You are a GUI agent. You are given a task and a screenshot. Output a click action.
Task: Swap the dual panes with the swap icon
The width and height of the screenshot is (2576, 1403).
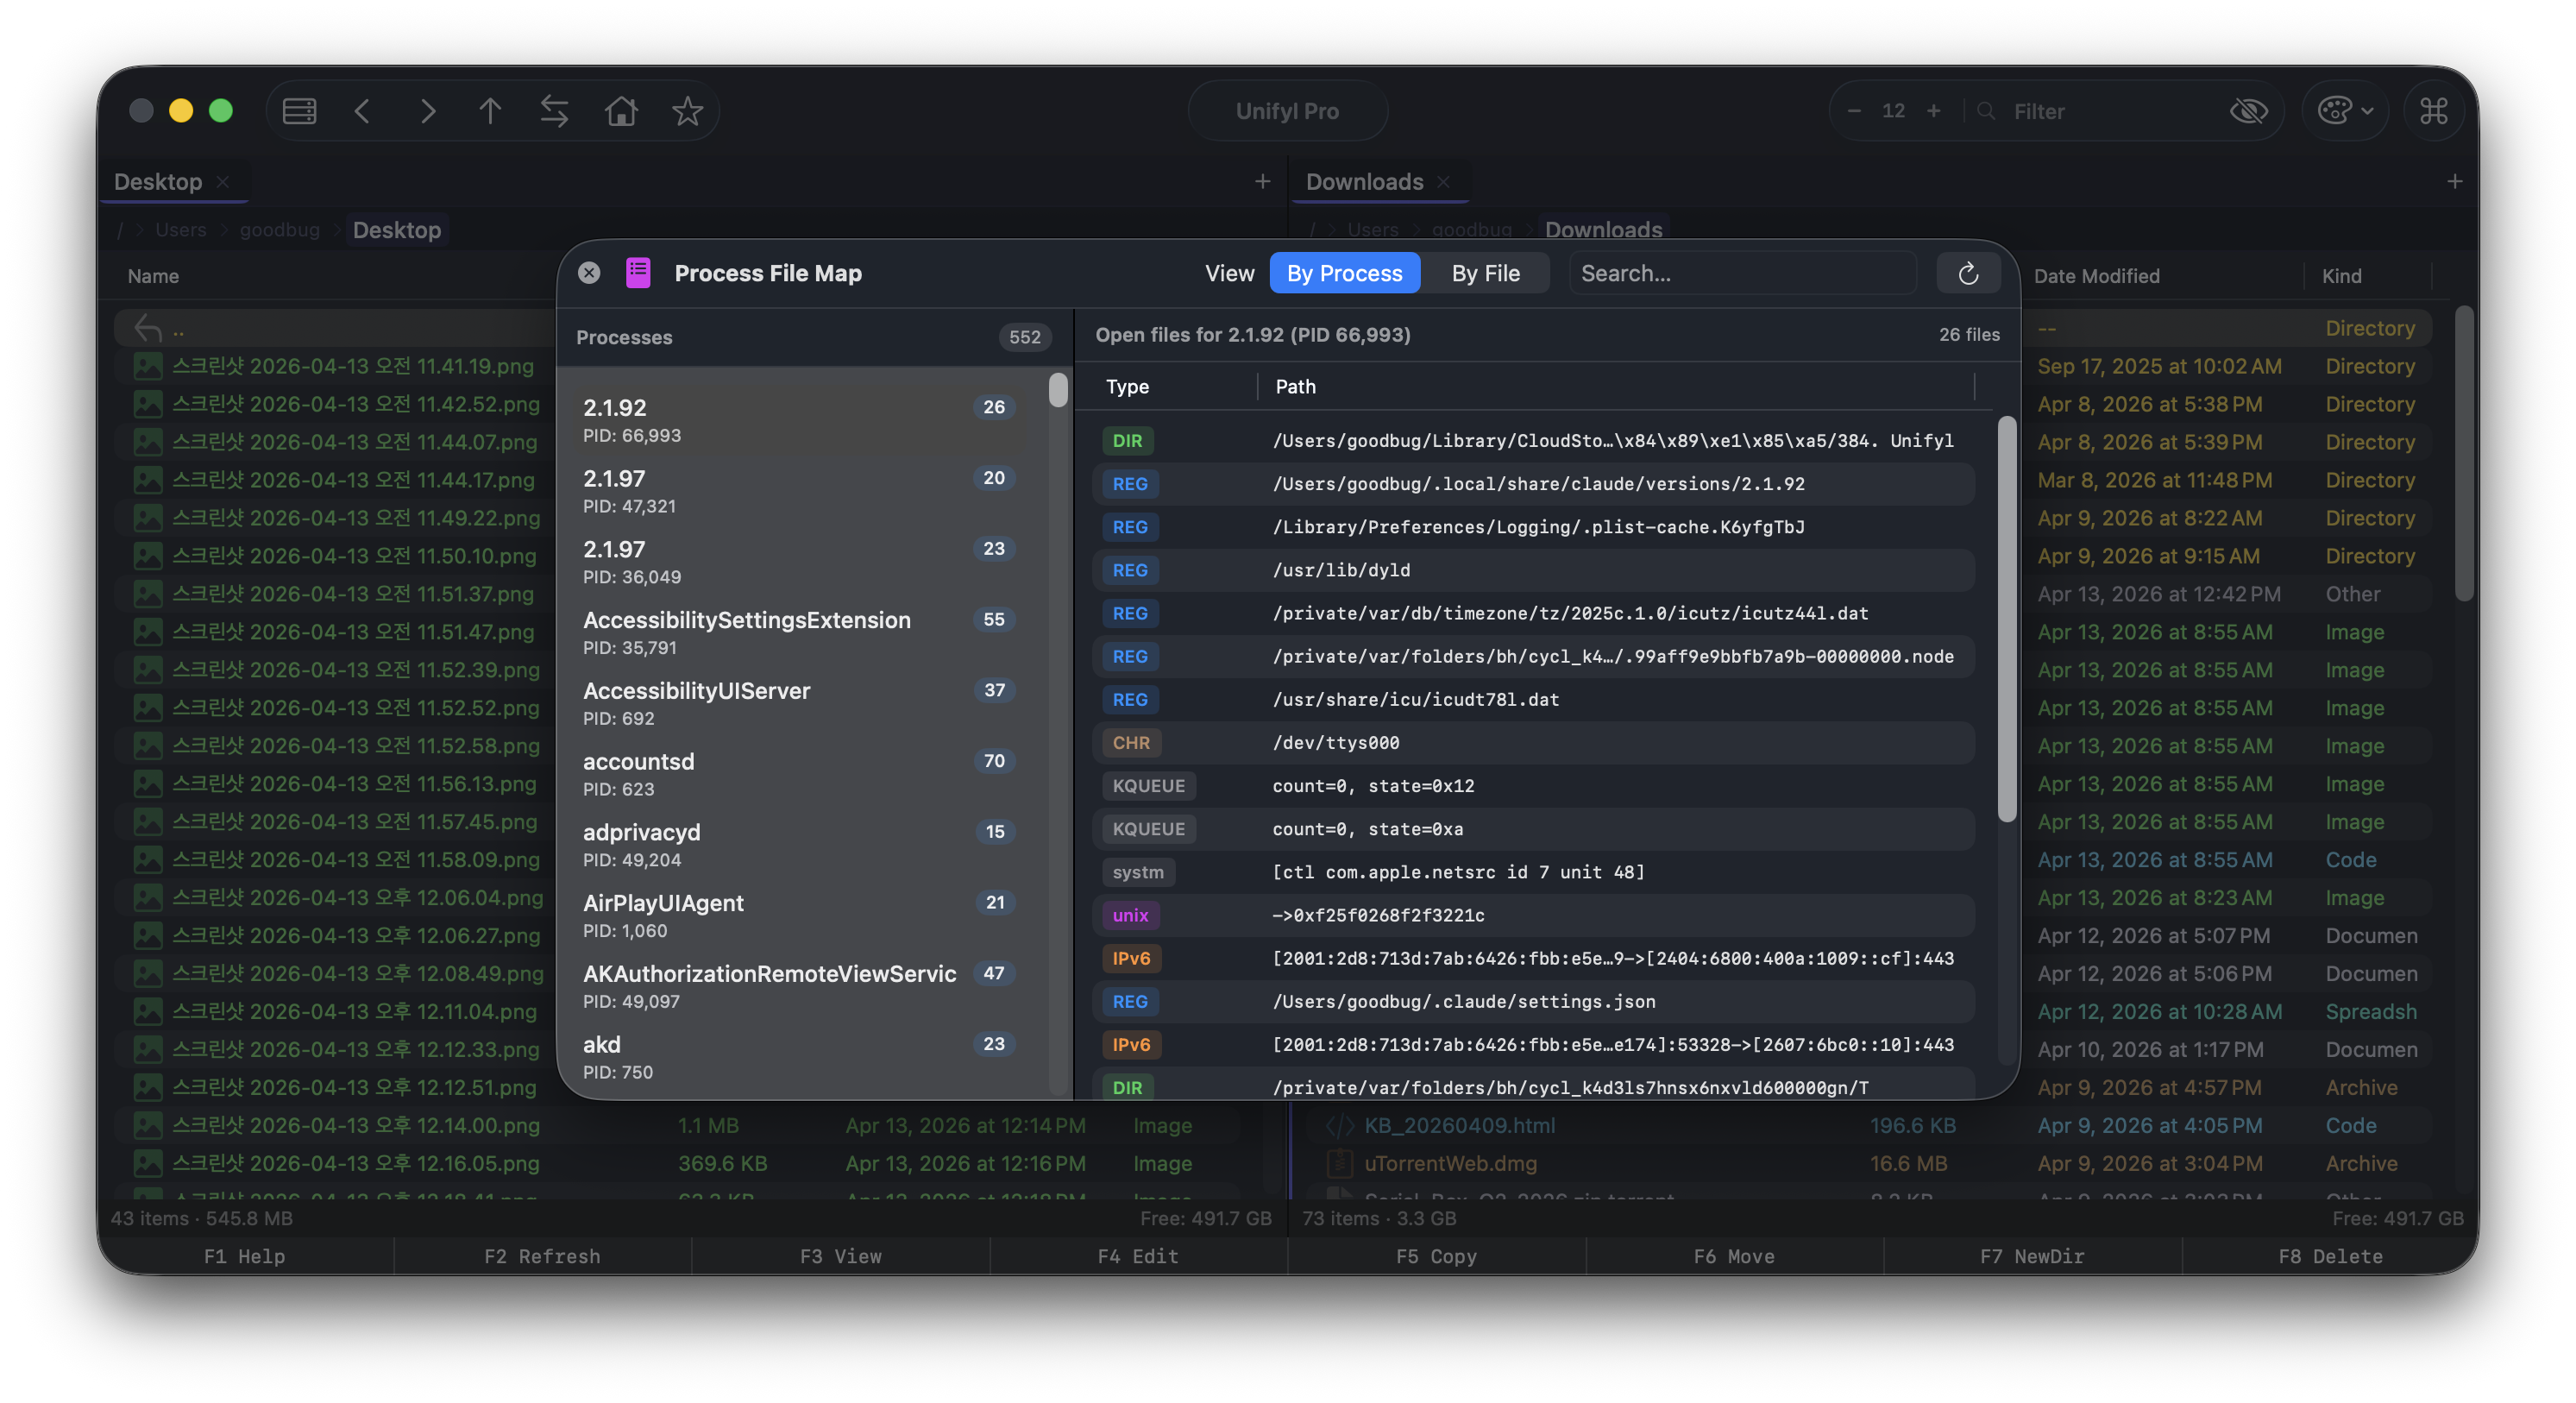point(555,111)
